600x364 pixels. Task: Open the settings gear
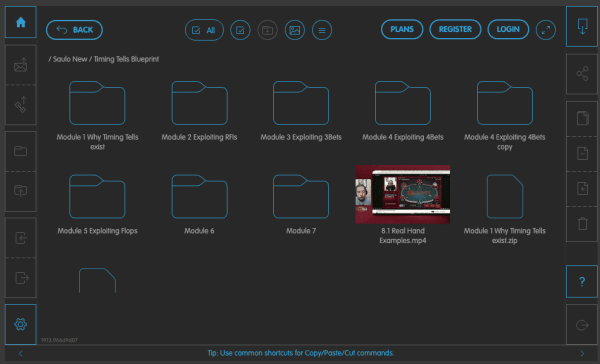pos(21,324)
